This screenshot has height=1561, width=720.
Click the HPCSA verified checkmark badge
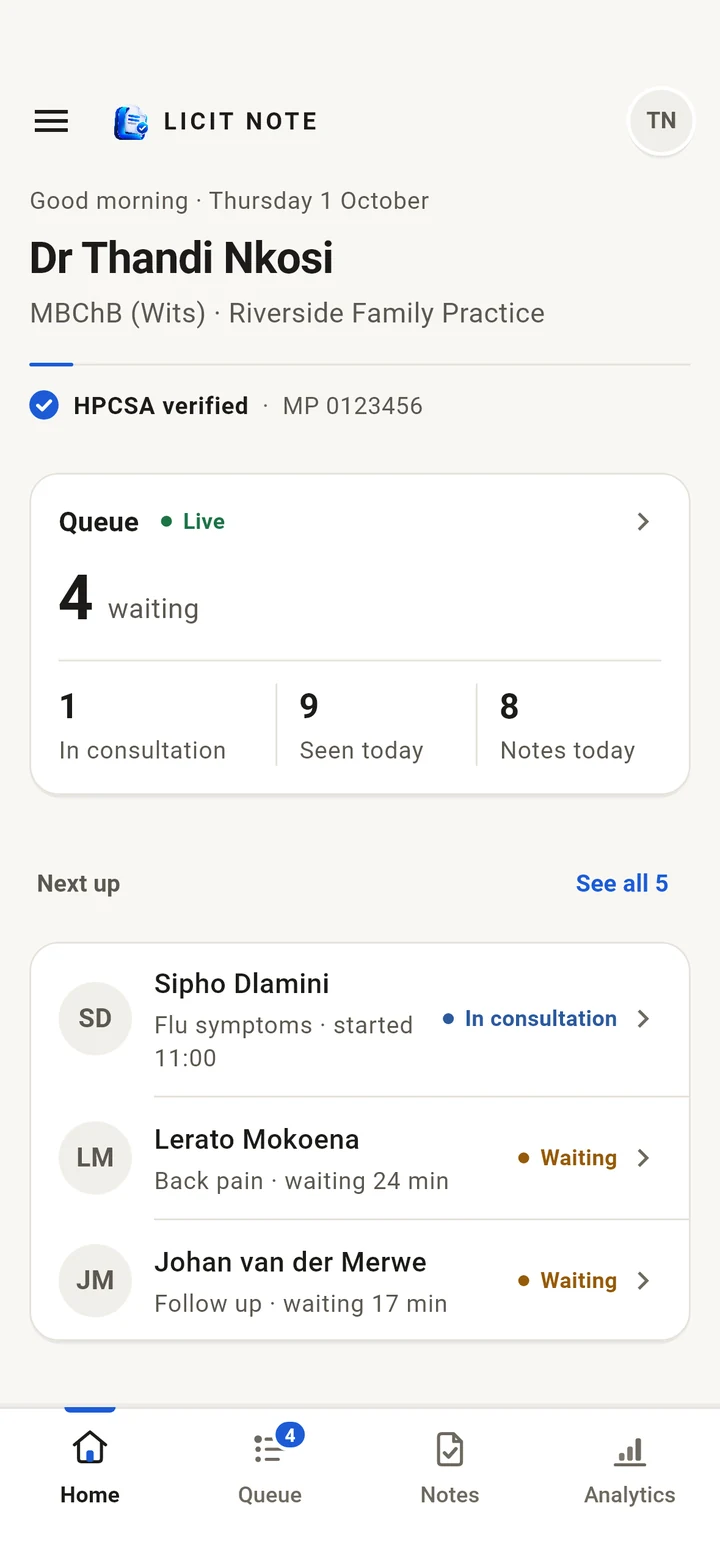44,406
